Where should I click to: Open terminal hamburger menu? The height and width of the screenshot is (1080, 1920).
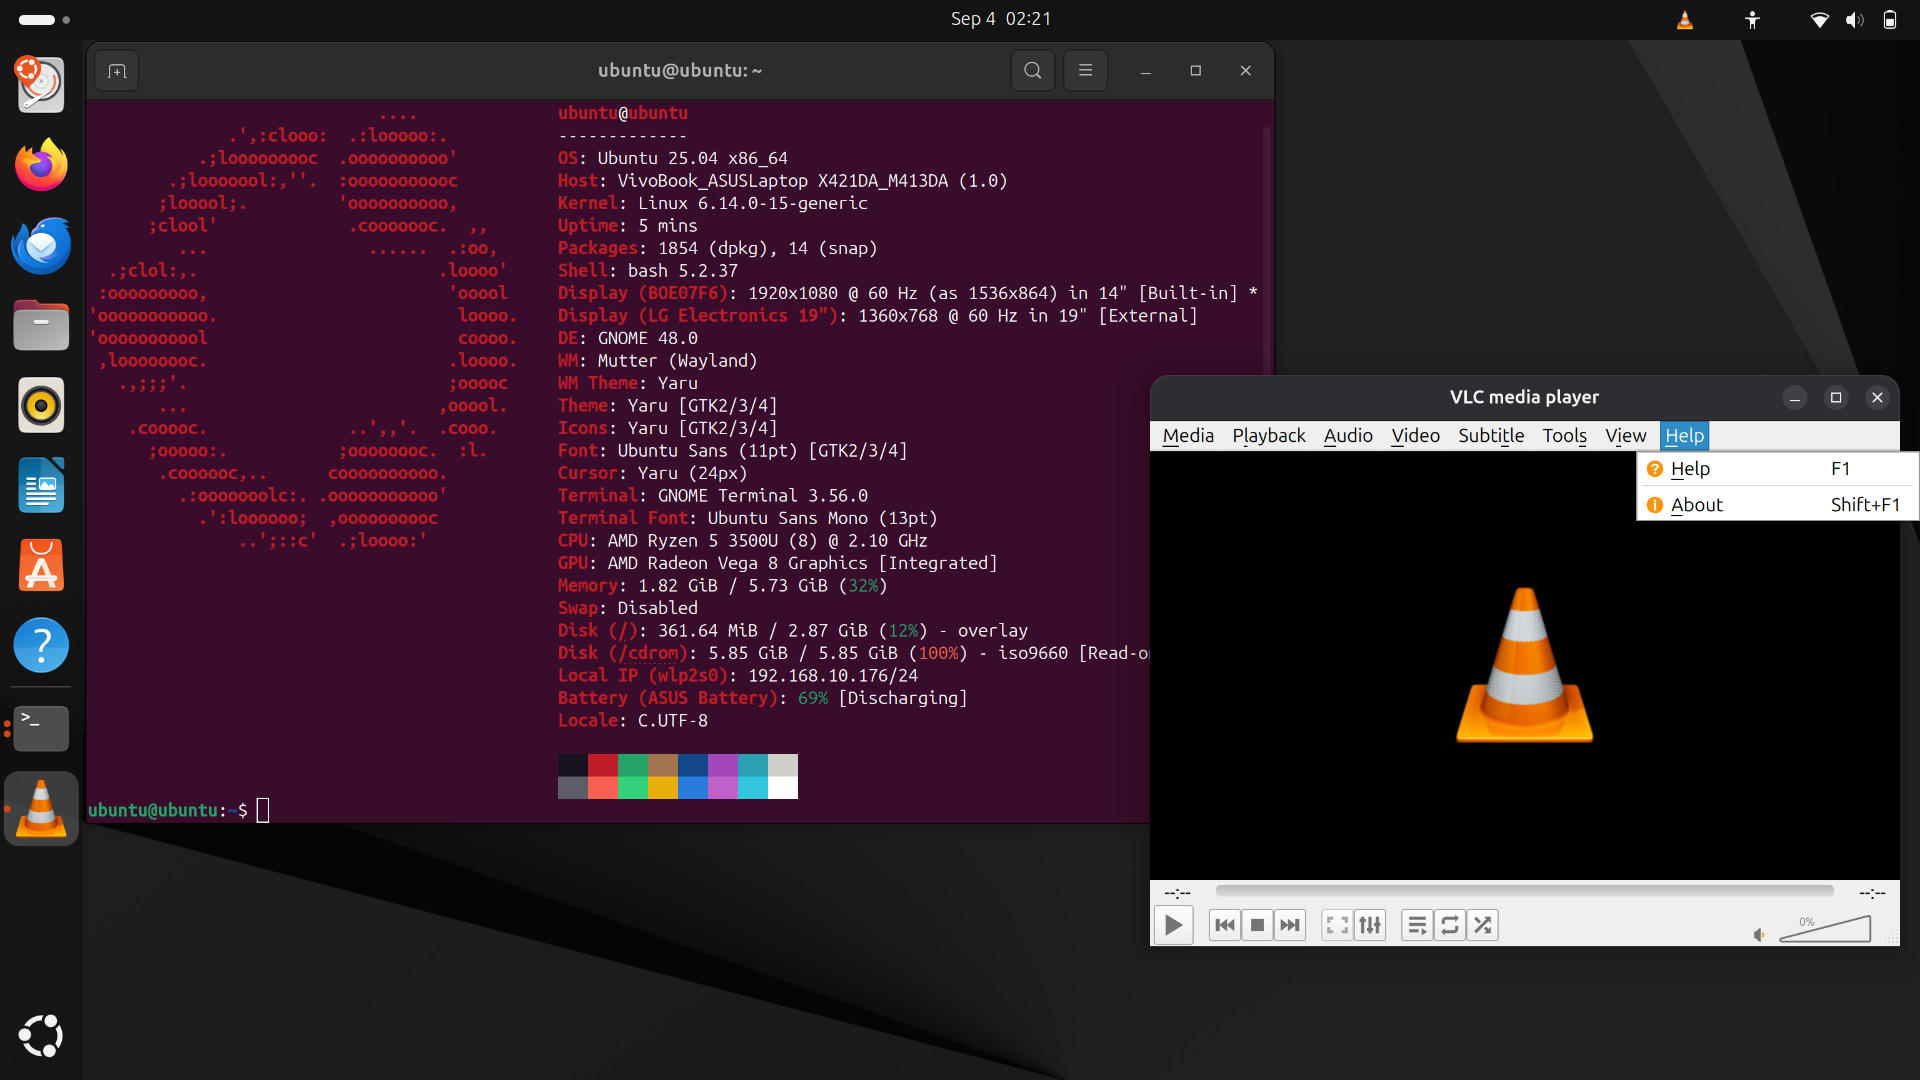click(x=1085, y=71)
